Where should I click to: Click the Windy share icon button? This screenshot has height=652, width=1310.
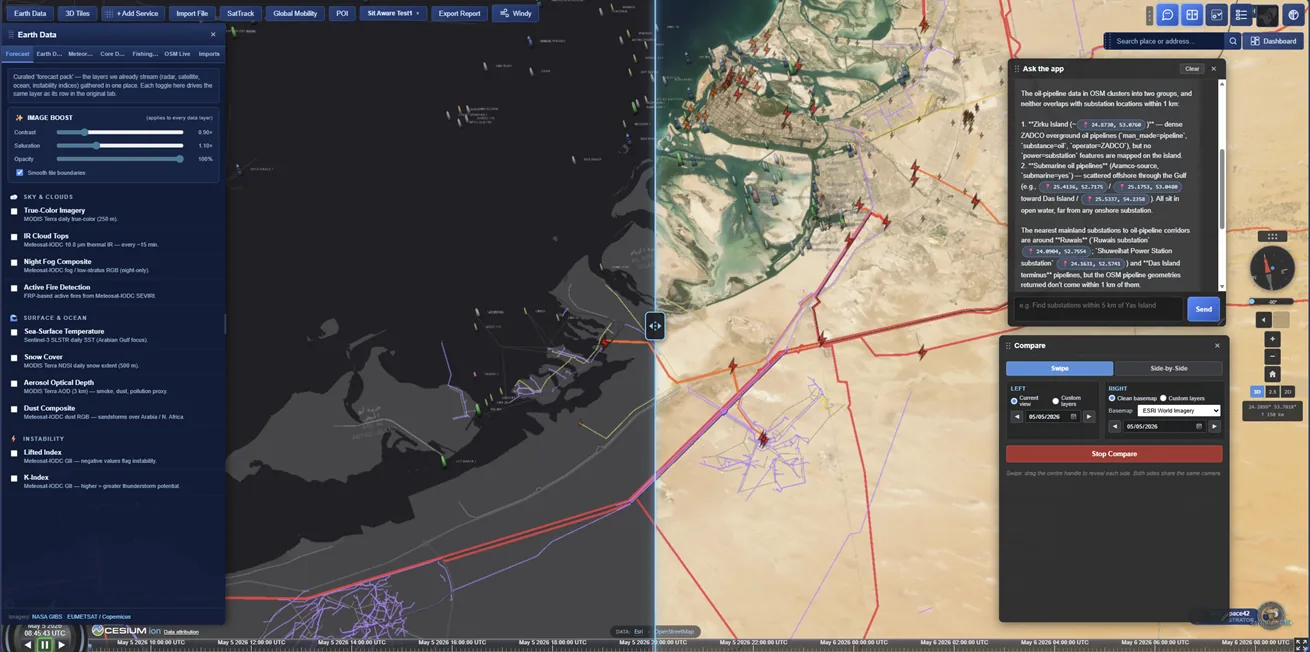[x=517, y=14]
